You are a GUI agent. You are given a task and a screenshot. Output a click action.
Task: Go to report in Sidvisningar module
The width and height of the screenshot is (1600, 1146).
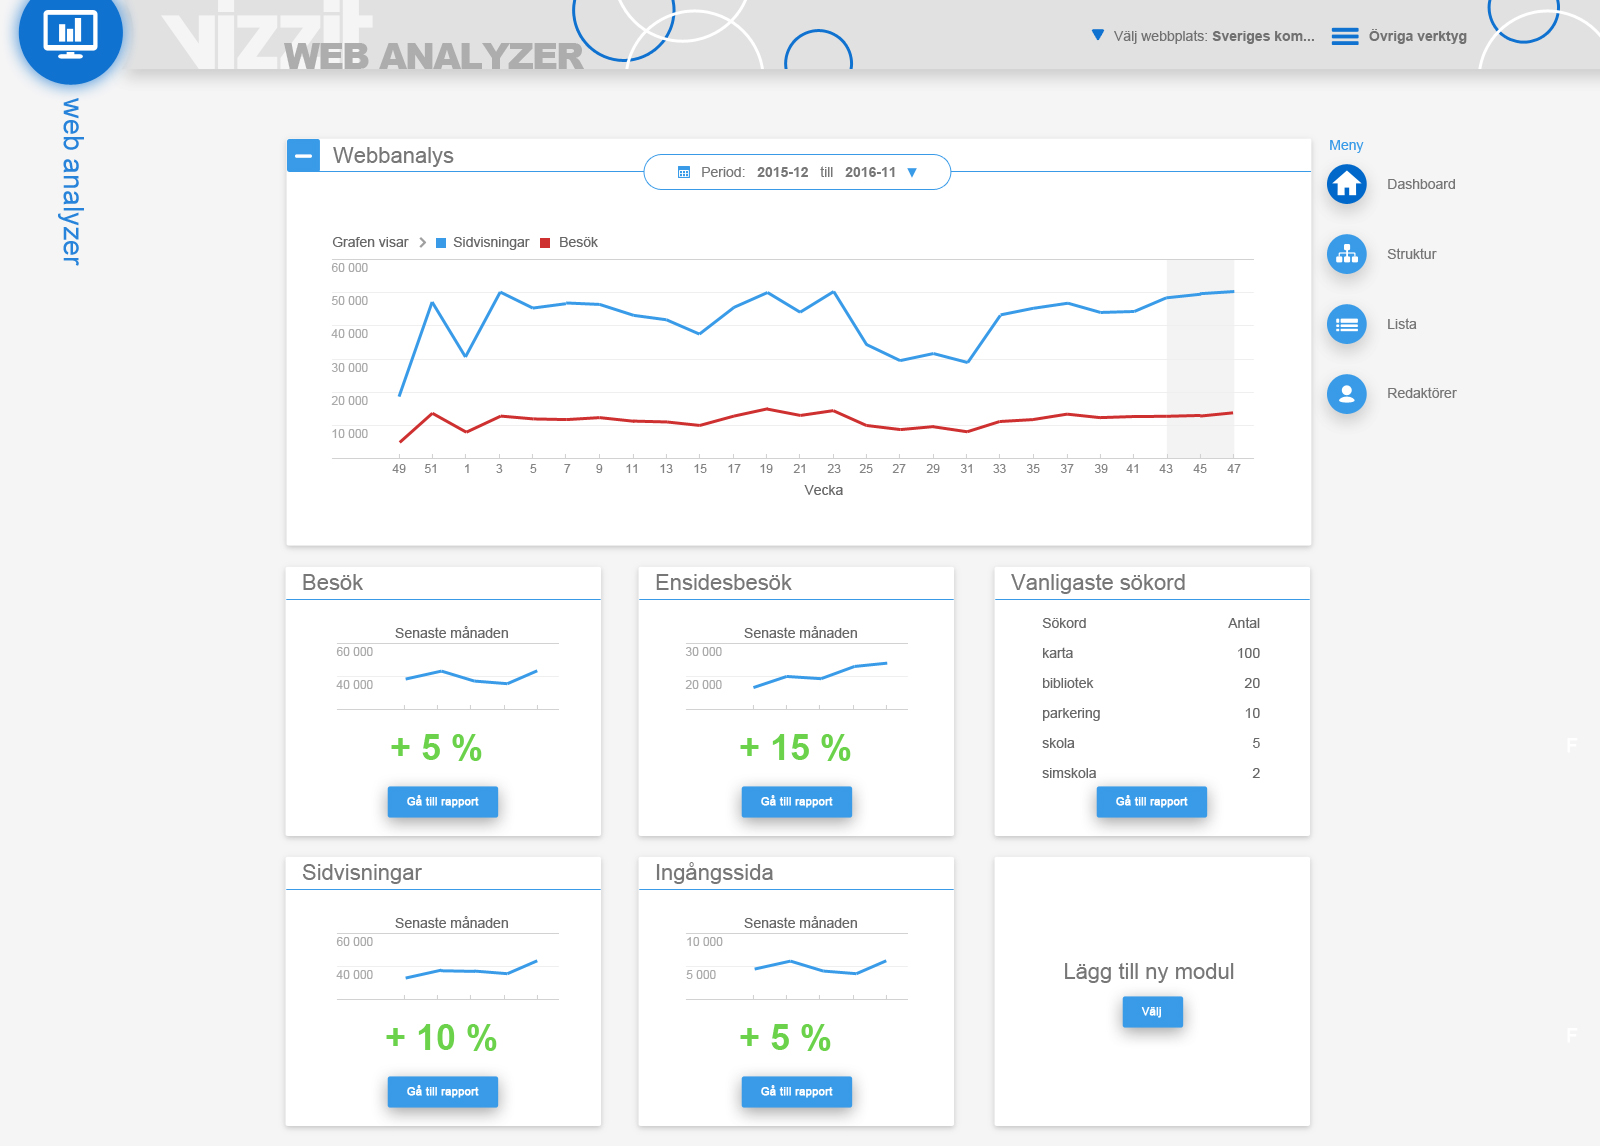pos(443,1092)
